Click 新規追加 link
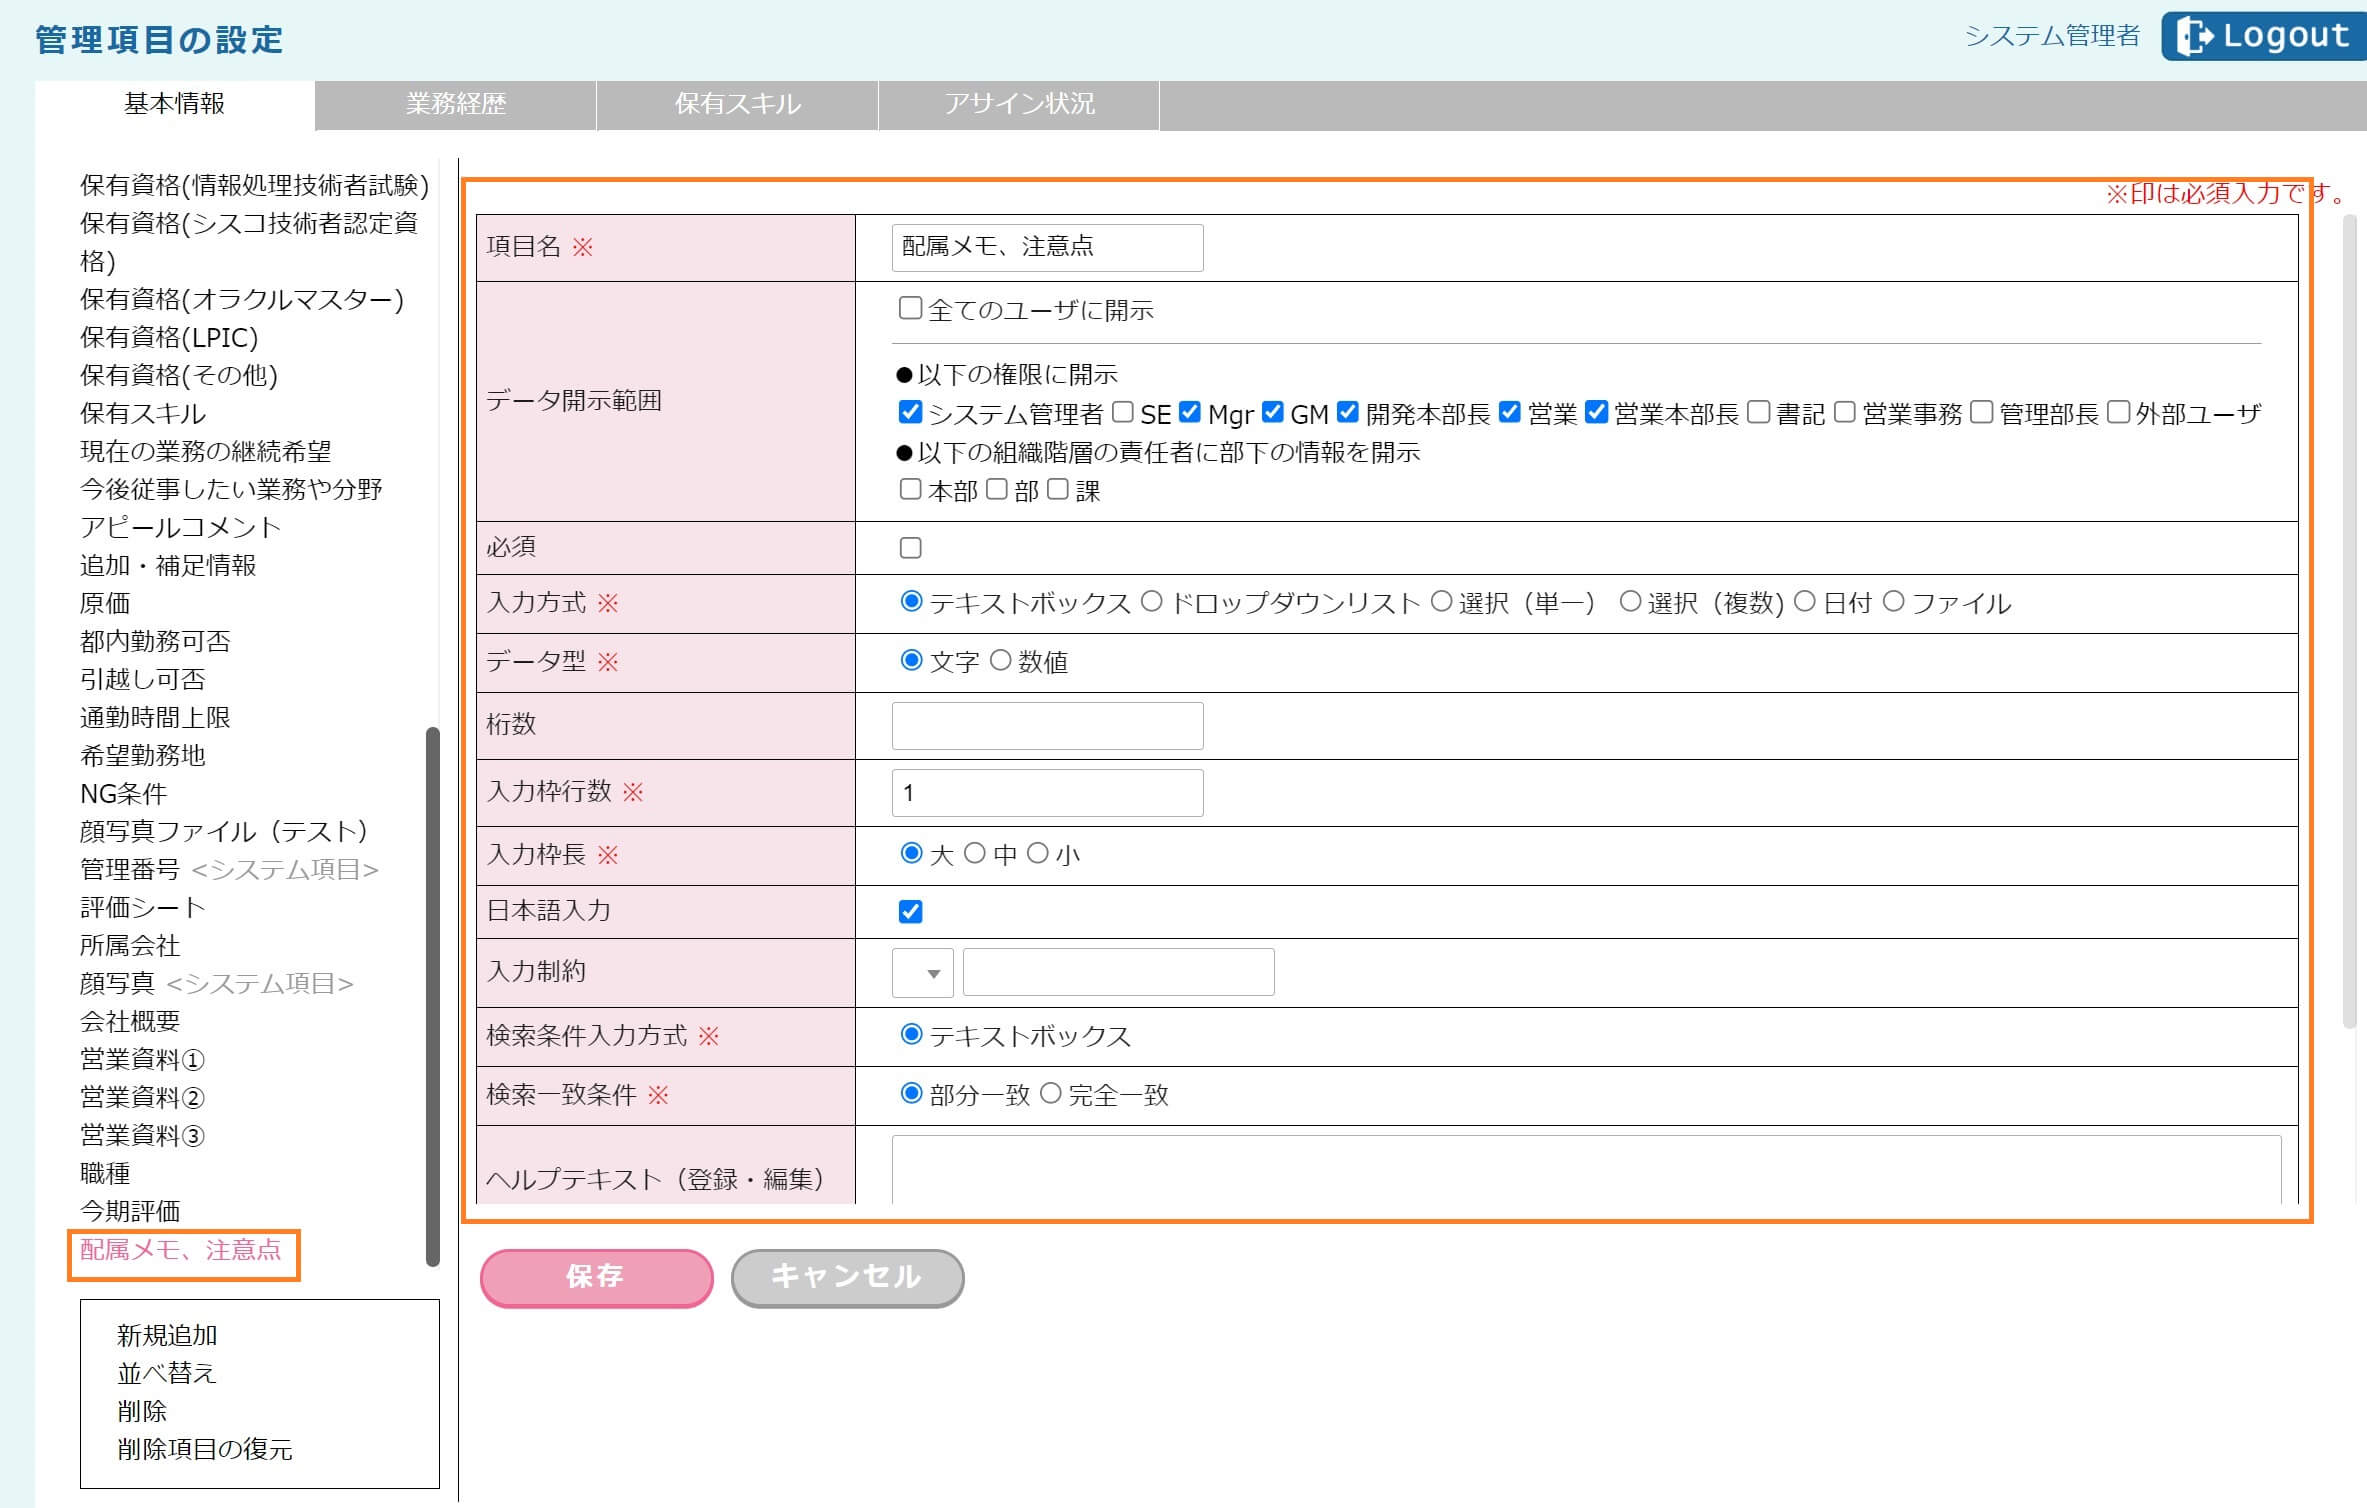The width and height of the screenshot is (2367, 1508). coord(167,1335)
